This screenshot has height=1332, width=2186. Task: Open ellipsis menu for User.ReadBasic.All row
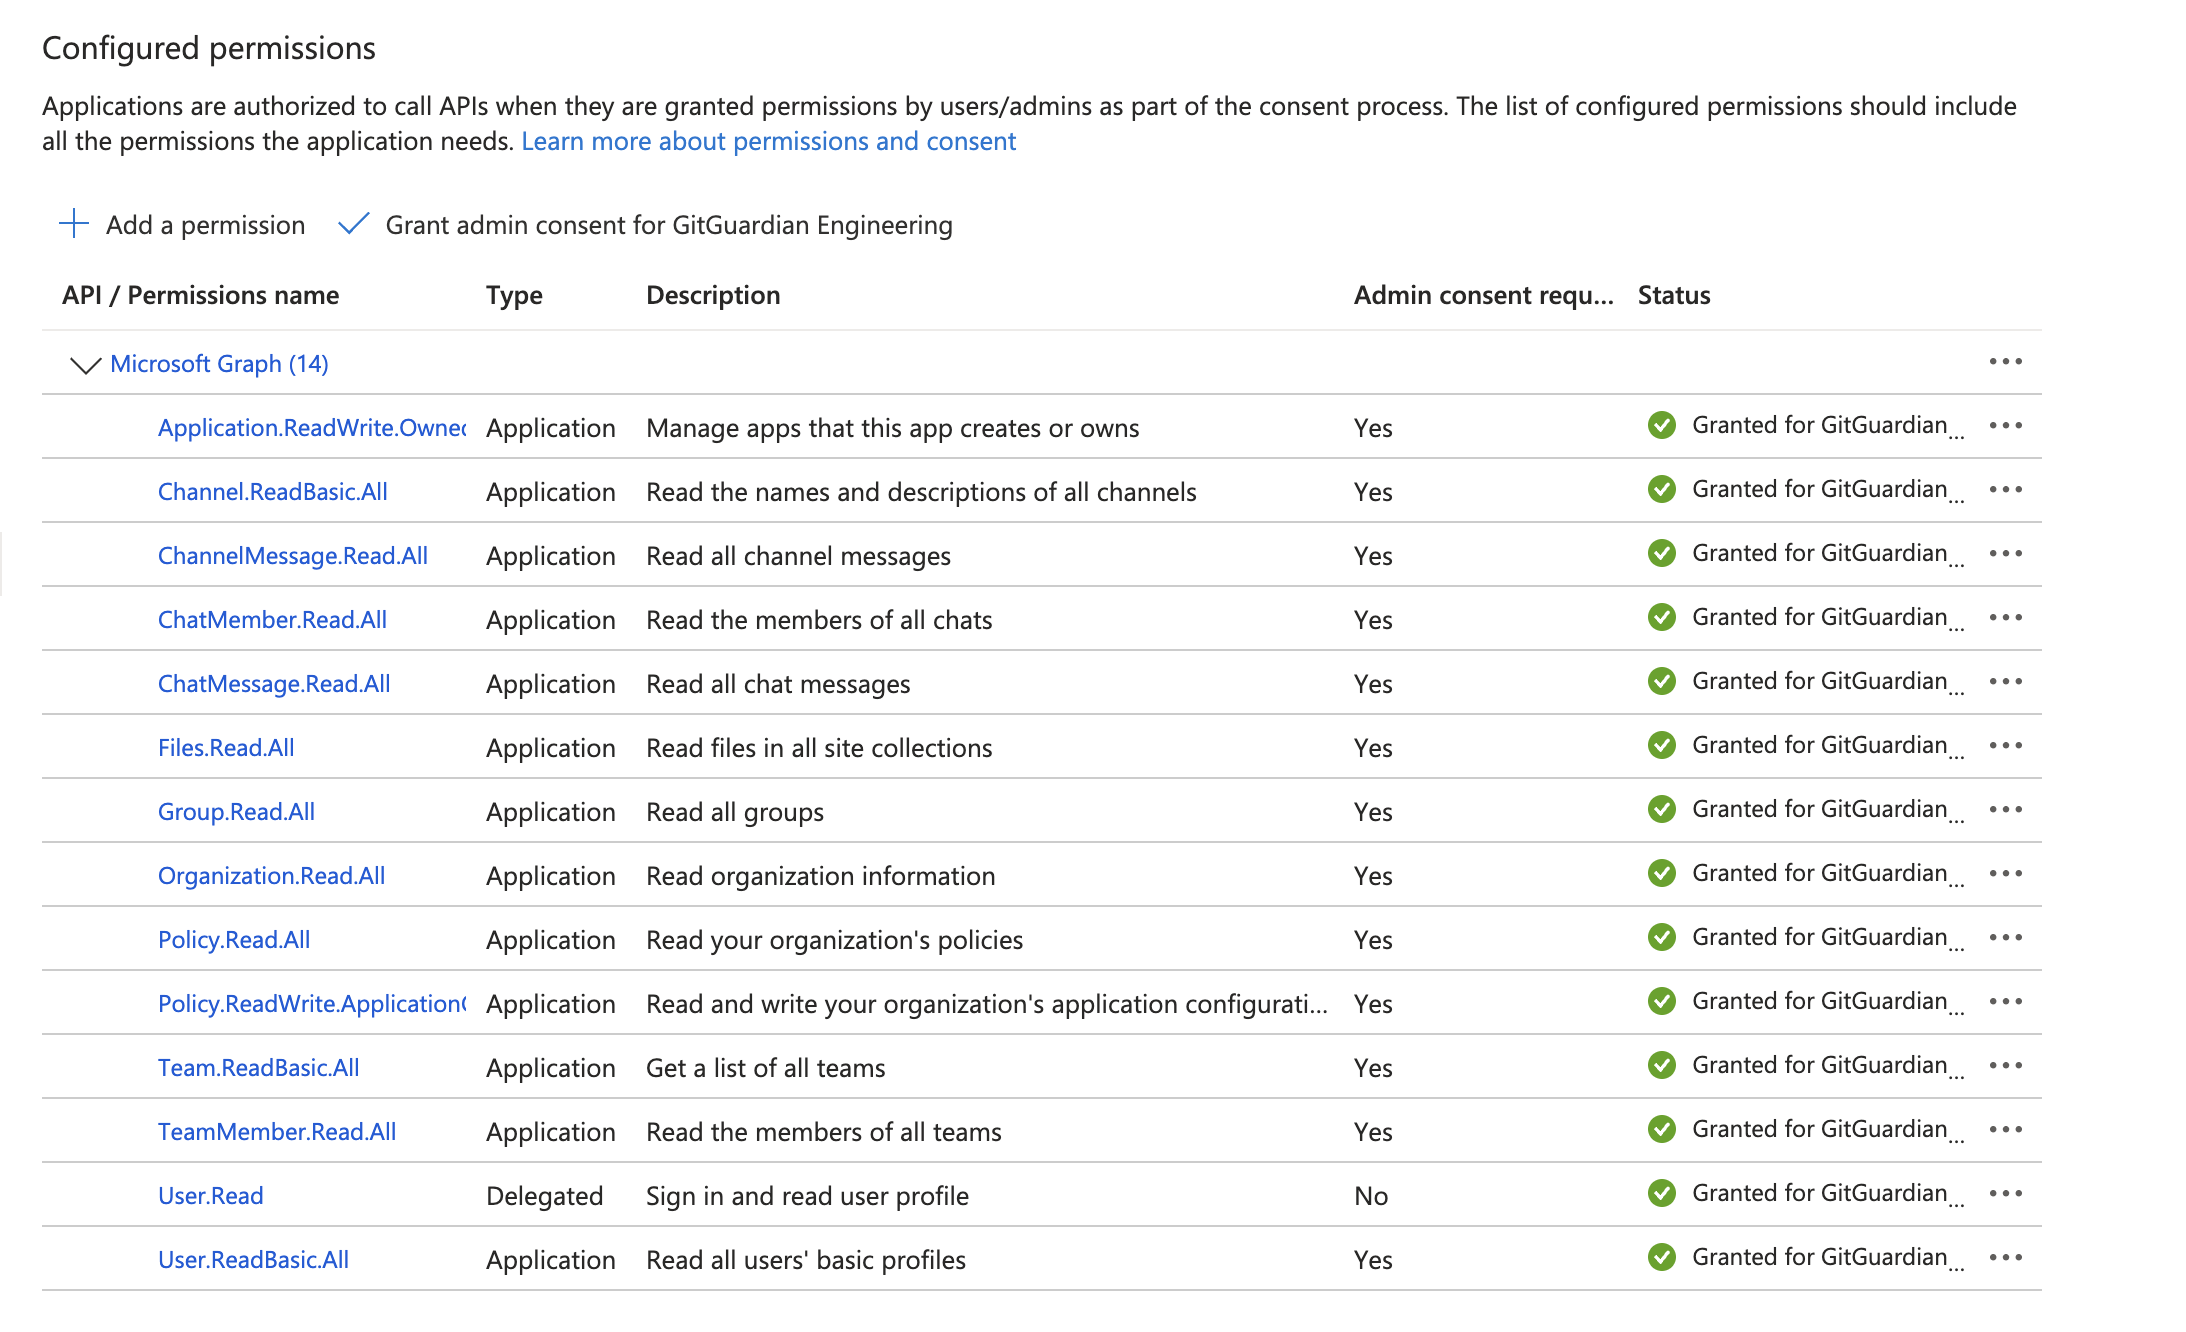click(2005, 1258)
